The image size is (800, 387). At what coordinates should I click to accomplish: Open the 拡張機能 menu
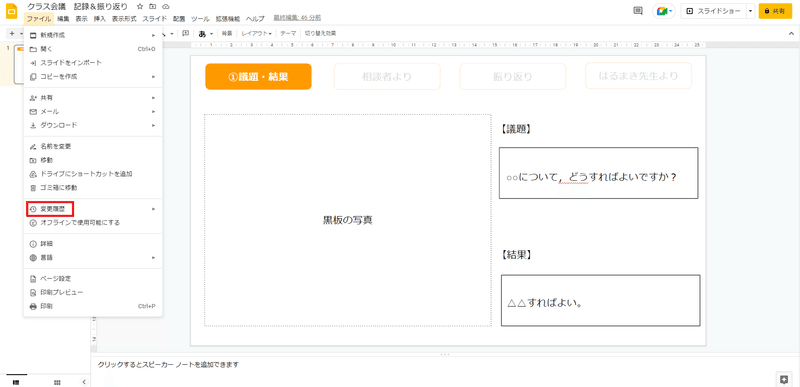(x=228, y=19)
